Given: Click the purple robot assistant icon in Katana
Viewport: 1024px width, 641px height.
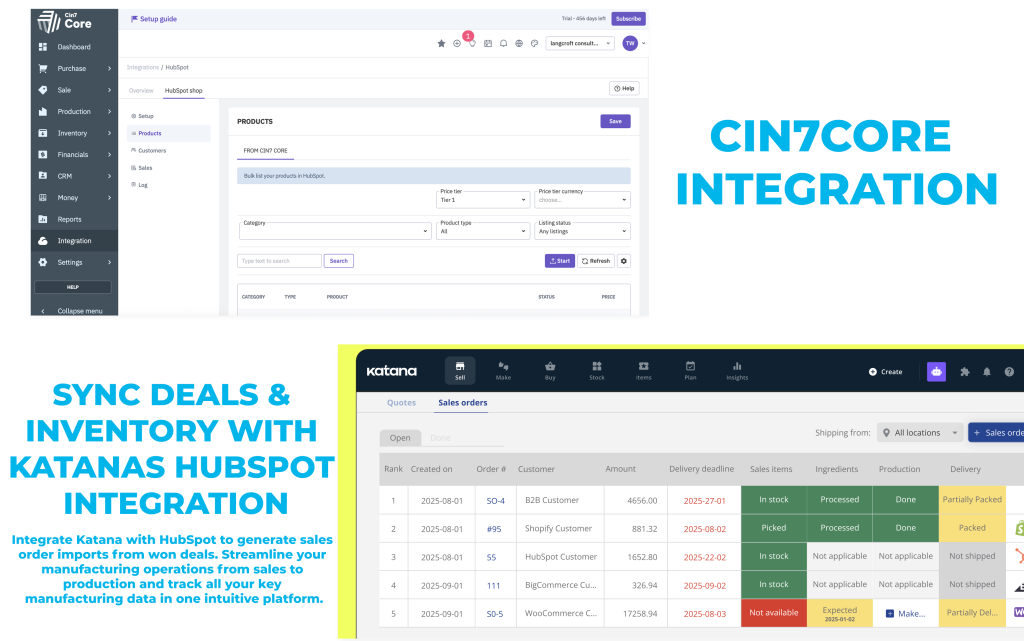Looking at the screenshot, I should (x=936, y=371).
